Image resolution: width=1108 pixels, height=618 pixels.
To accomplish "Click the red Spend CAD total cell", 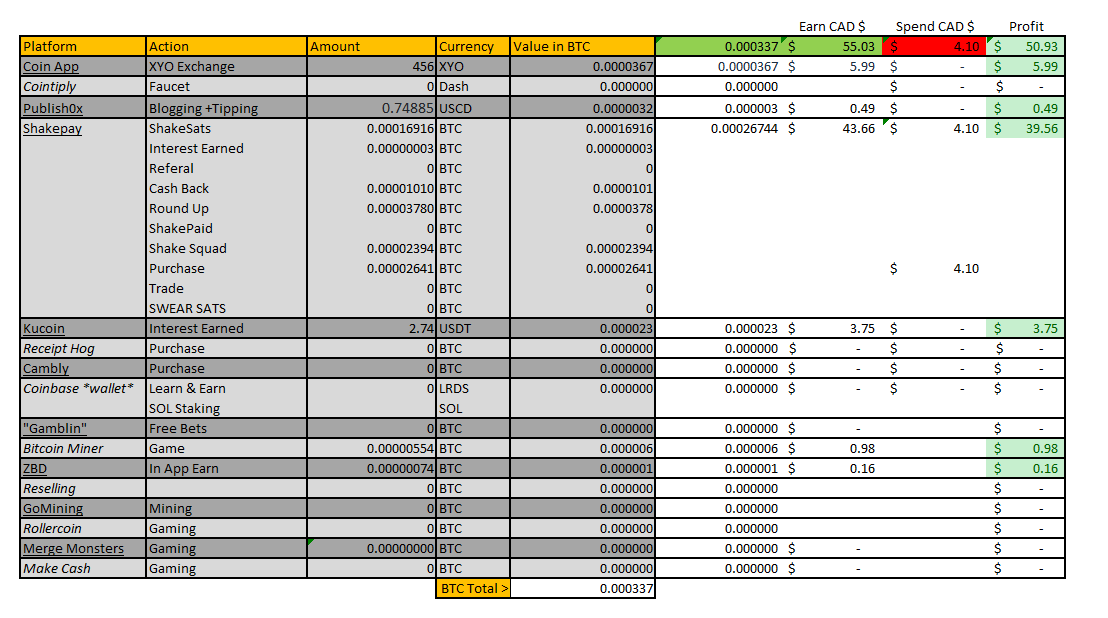I will point(934,47).
